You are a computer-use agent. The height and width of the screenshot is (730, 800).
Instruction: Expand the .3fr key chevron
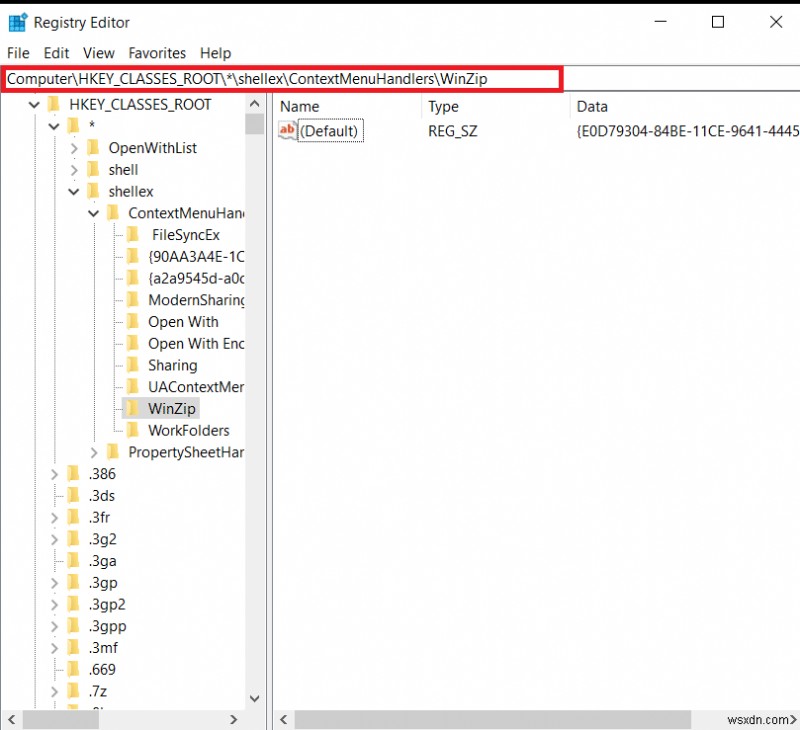pyautogui.click(x=54, y=518)
